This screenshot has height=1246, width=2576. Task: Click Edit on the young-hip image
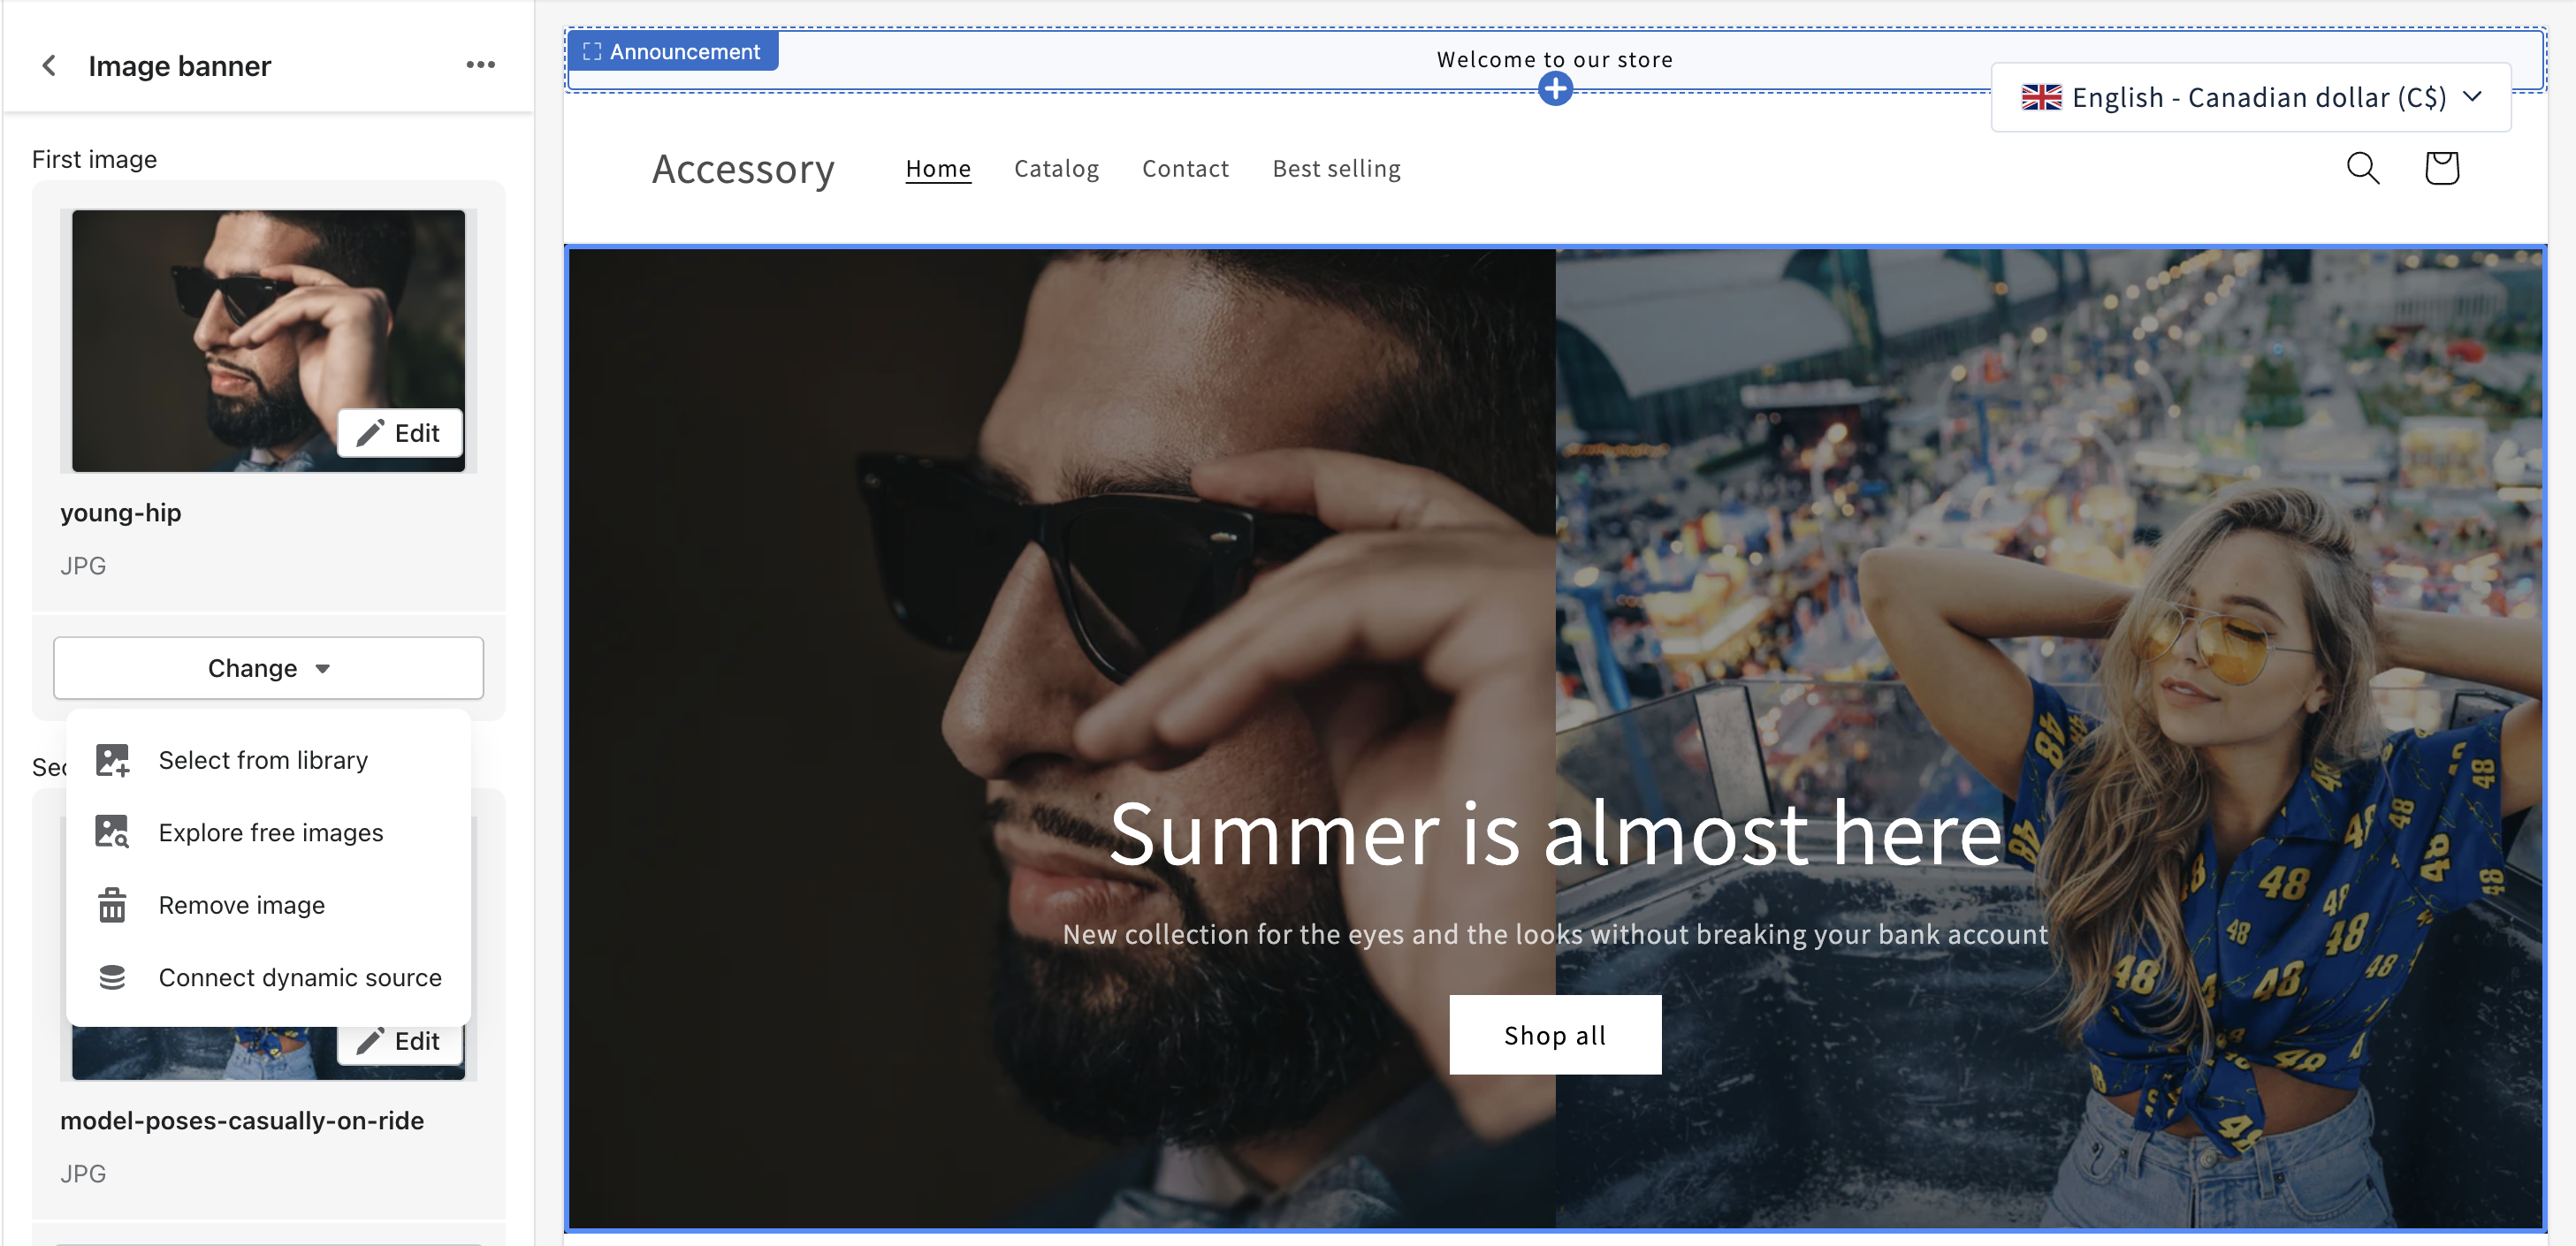point(399,433)
